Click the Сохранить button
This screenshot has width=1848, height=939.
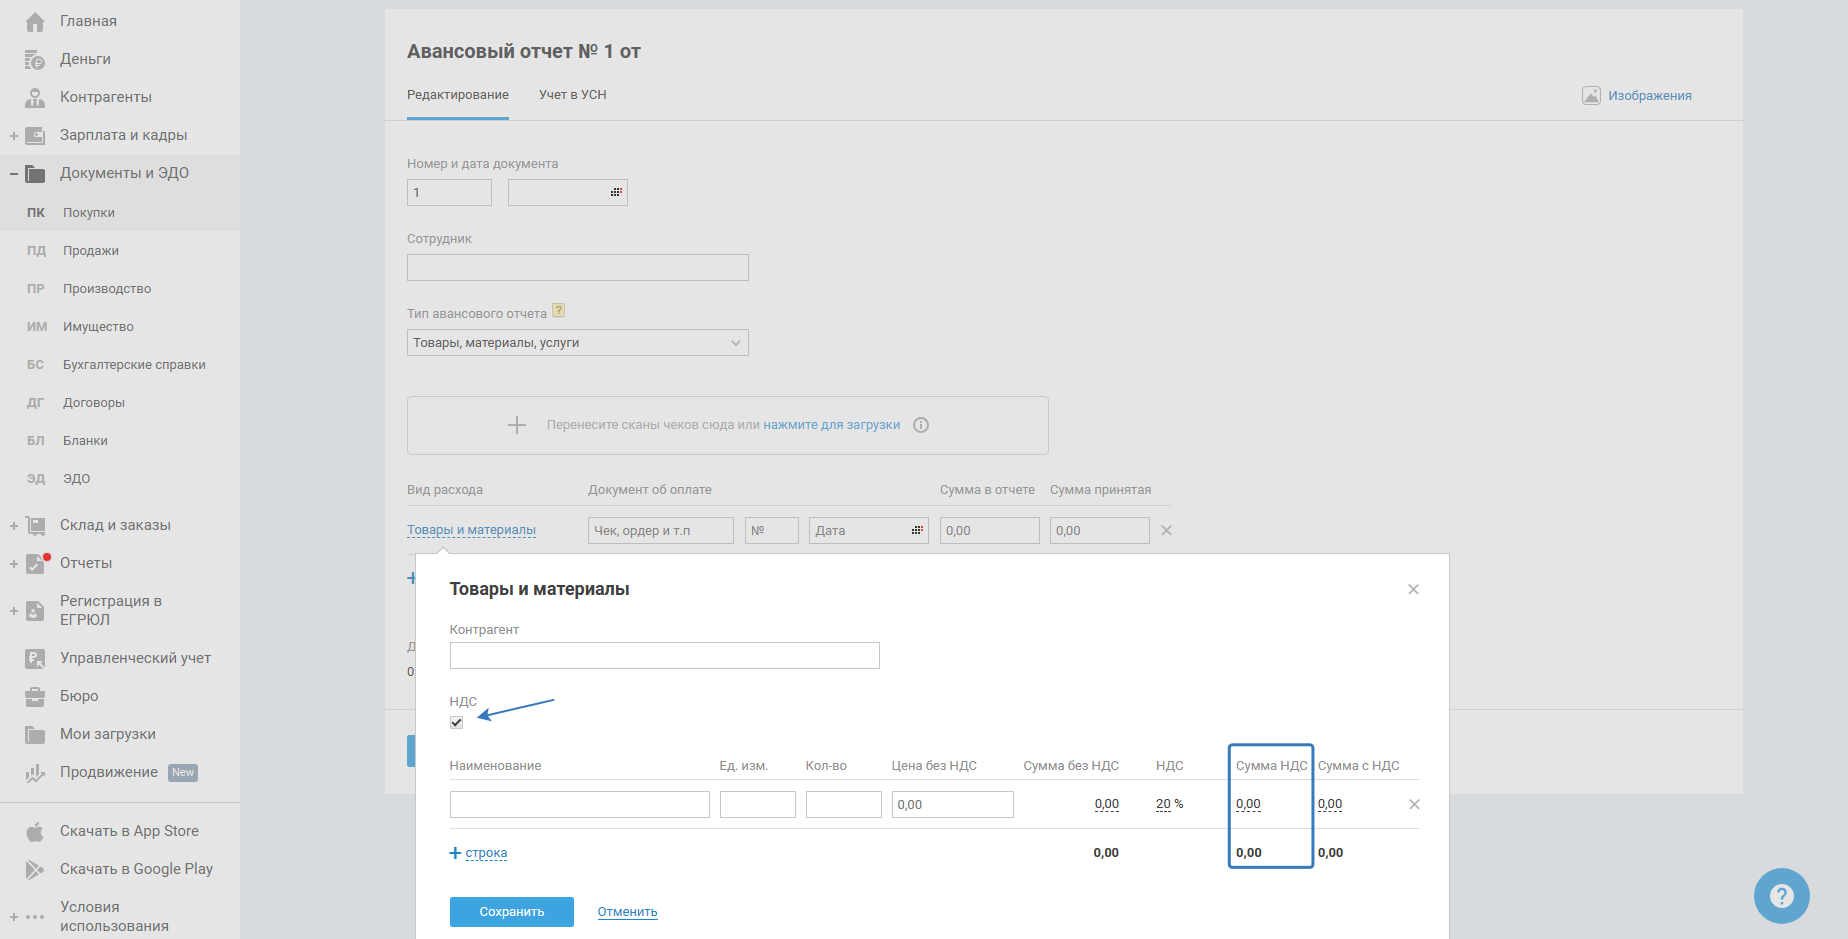(512, 912)
